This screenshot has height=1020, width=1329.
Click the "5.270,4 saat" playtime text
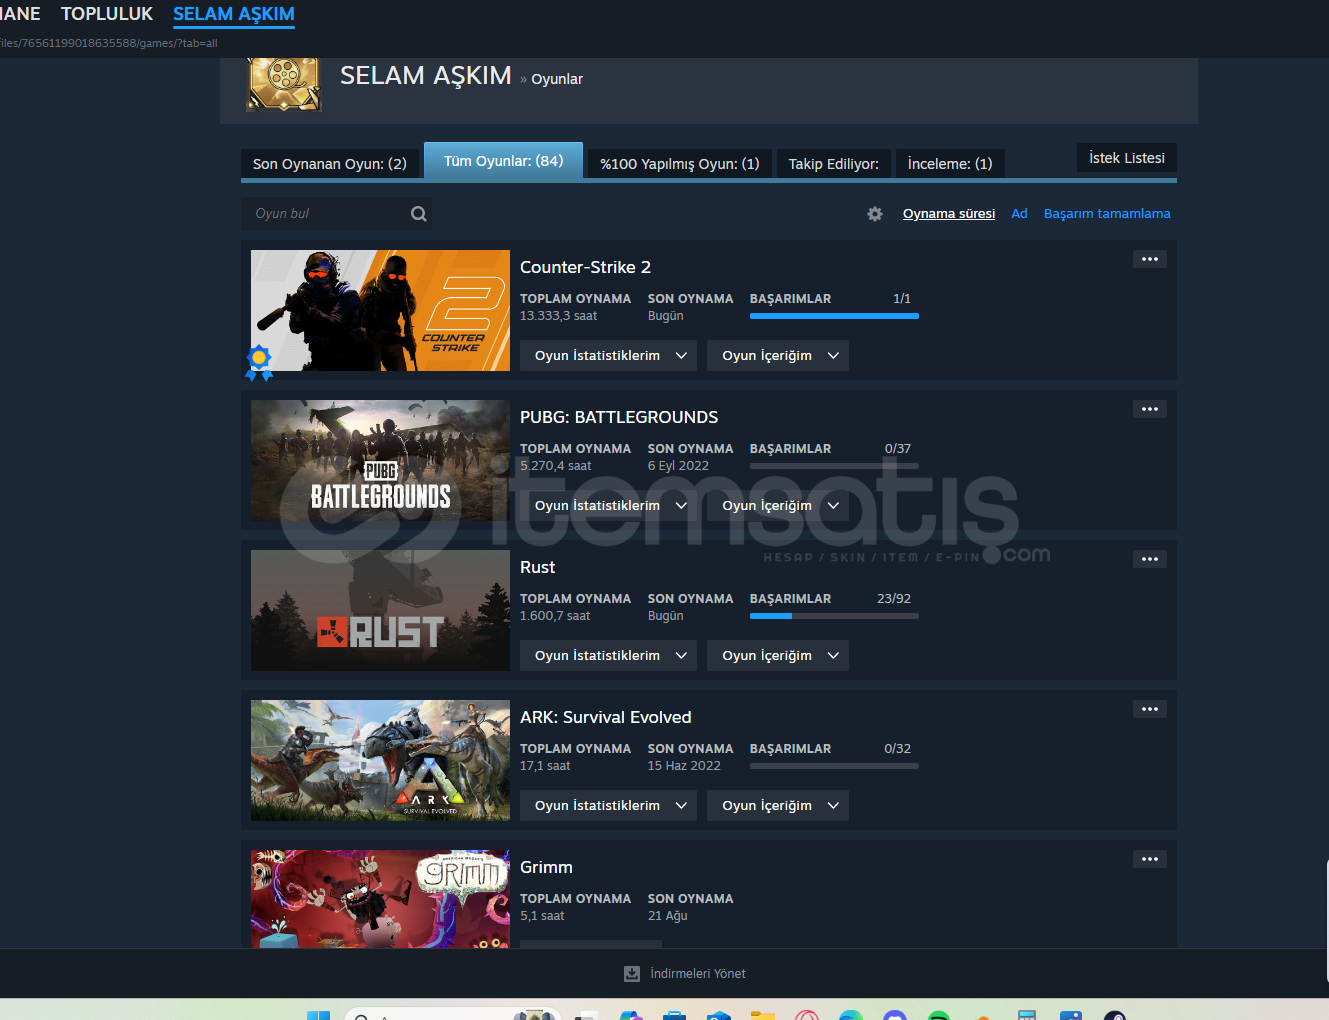coord(555,466)
